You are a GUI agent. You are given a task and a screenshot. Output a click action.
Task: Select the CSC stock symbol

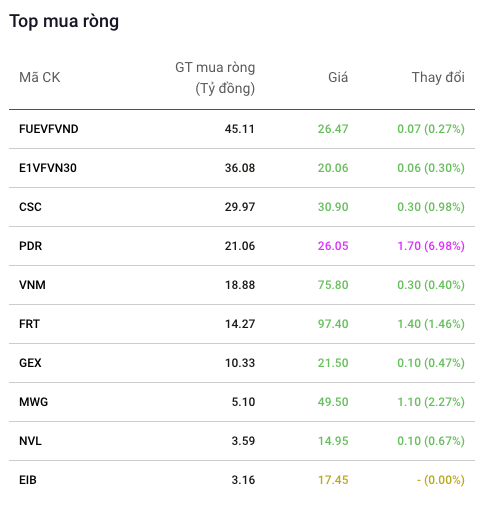pyautogui.click(x=30, y=207)
